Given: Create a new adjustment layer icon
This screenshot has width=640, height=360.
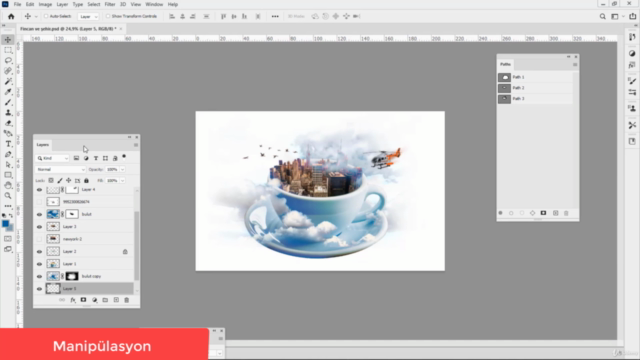Looking at the screenshot, I should 94,300.
